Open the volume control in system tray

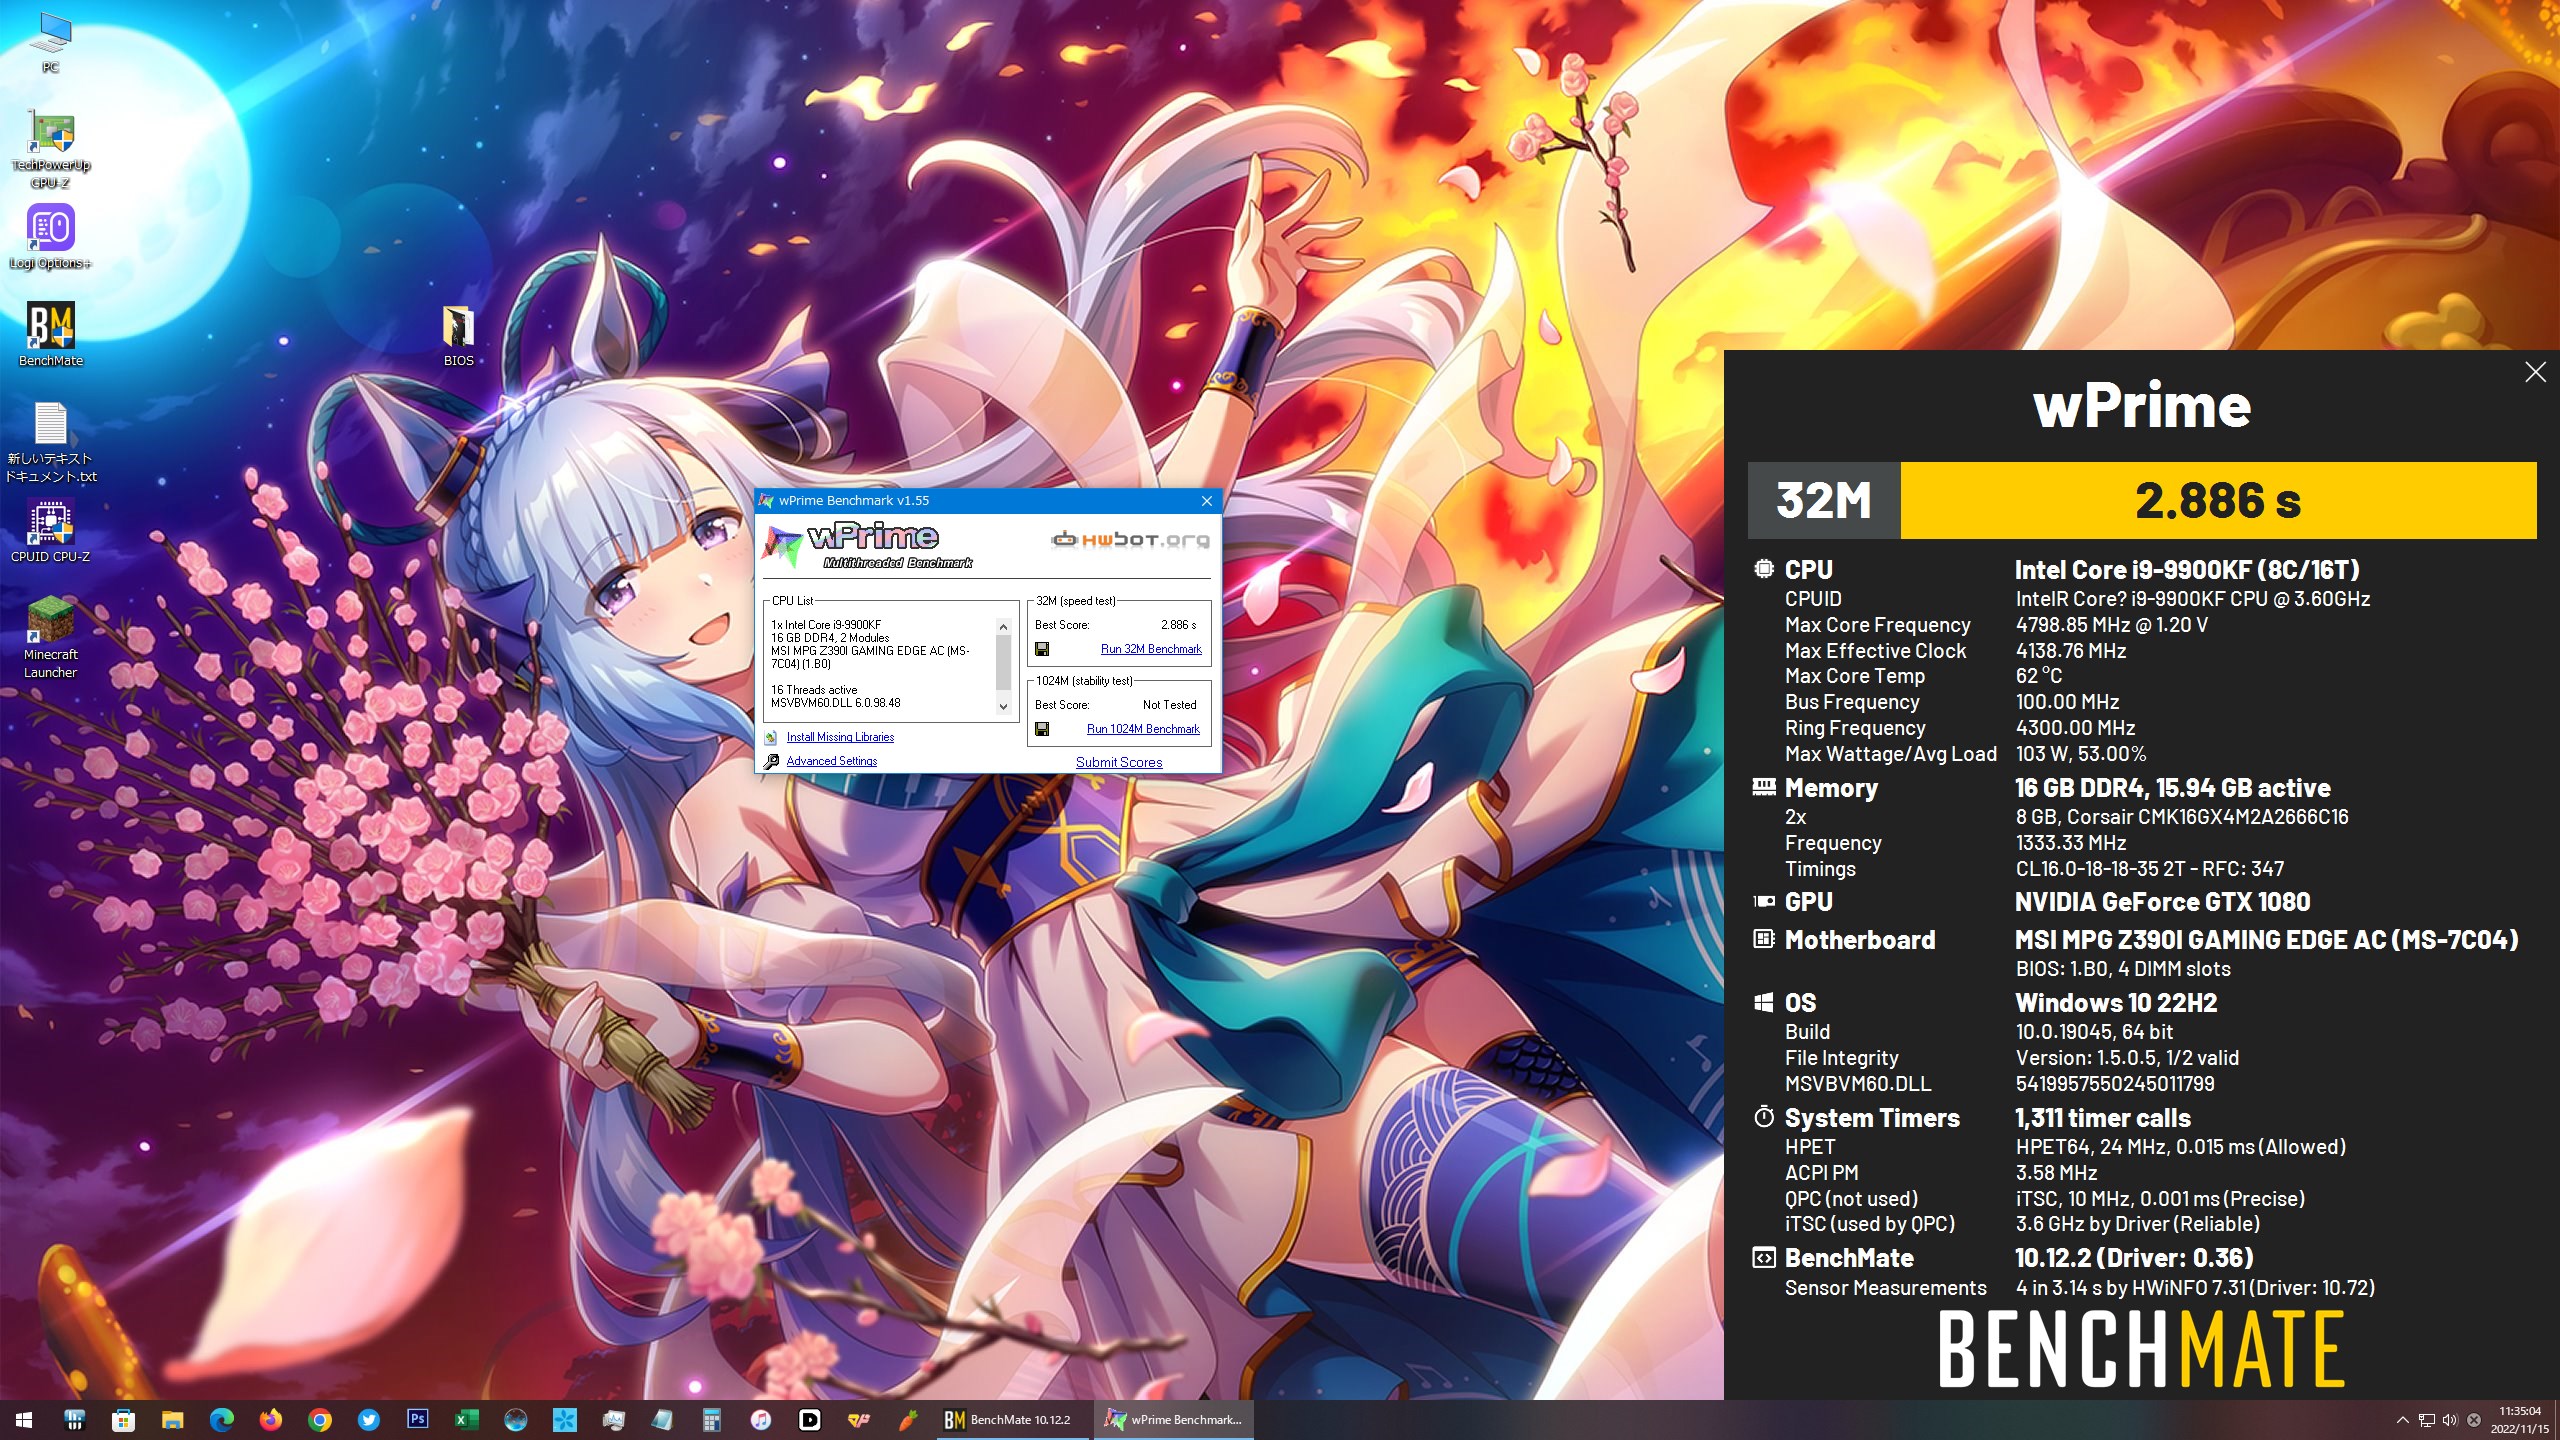click(x=2449, y=1420)
